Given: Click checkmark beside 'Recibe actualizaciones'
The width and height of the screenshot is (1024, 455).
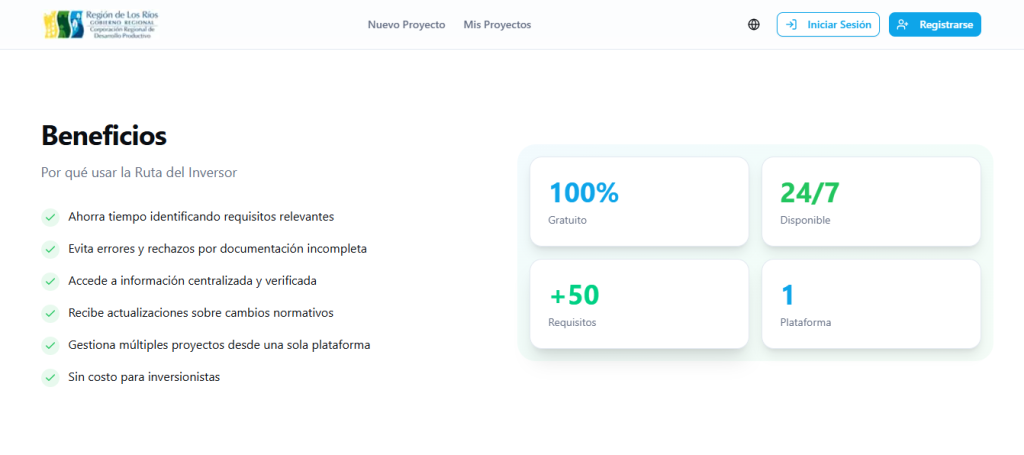Looking at the screenshot, I should click(49, 313).
